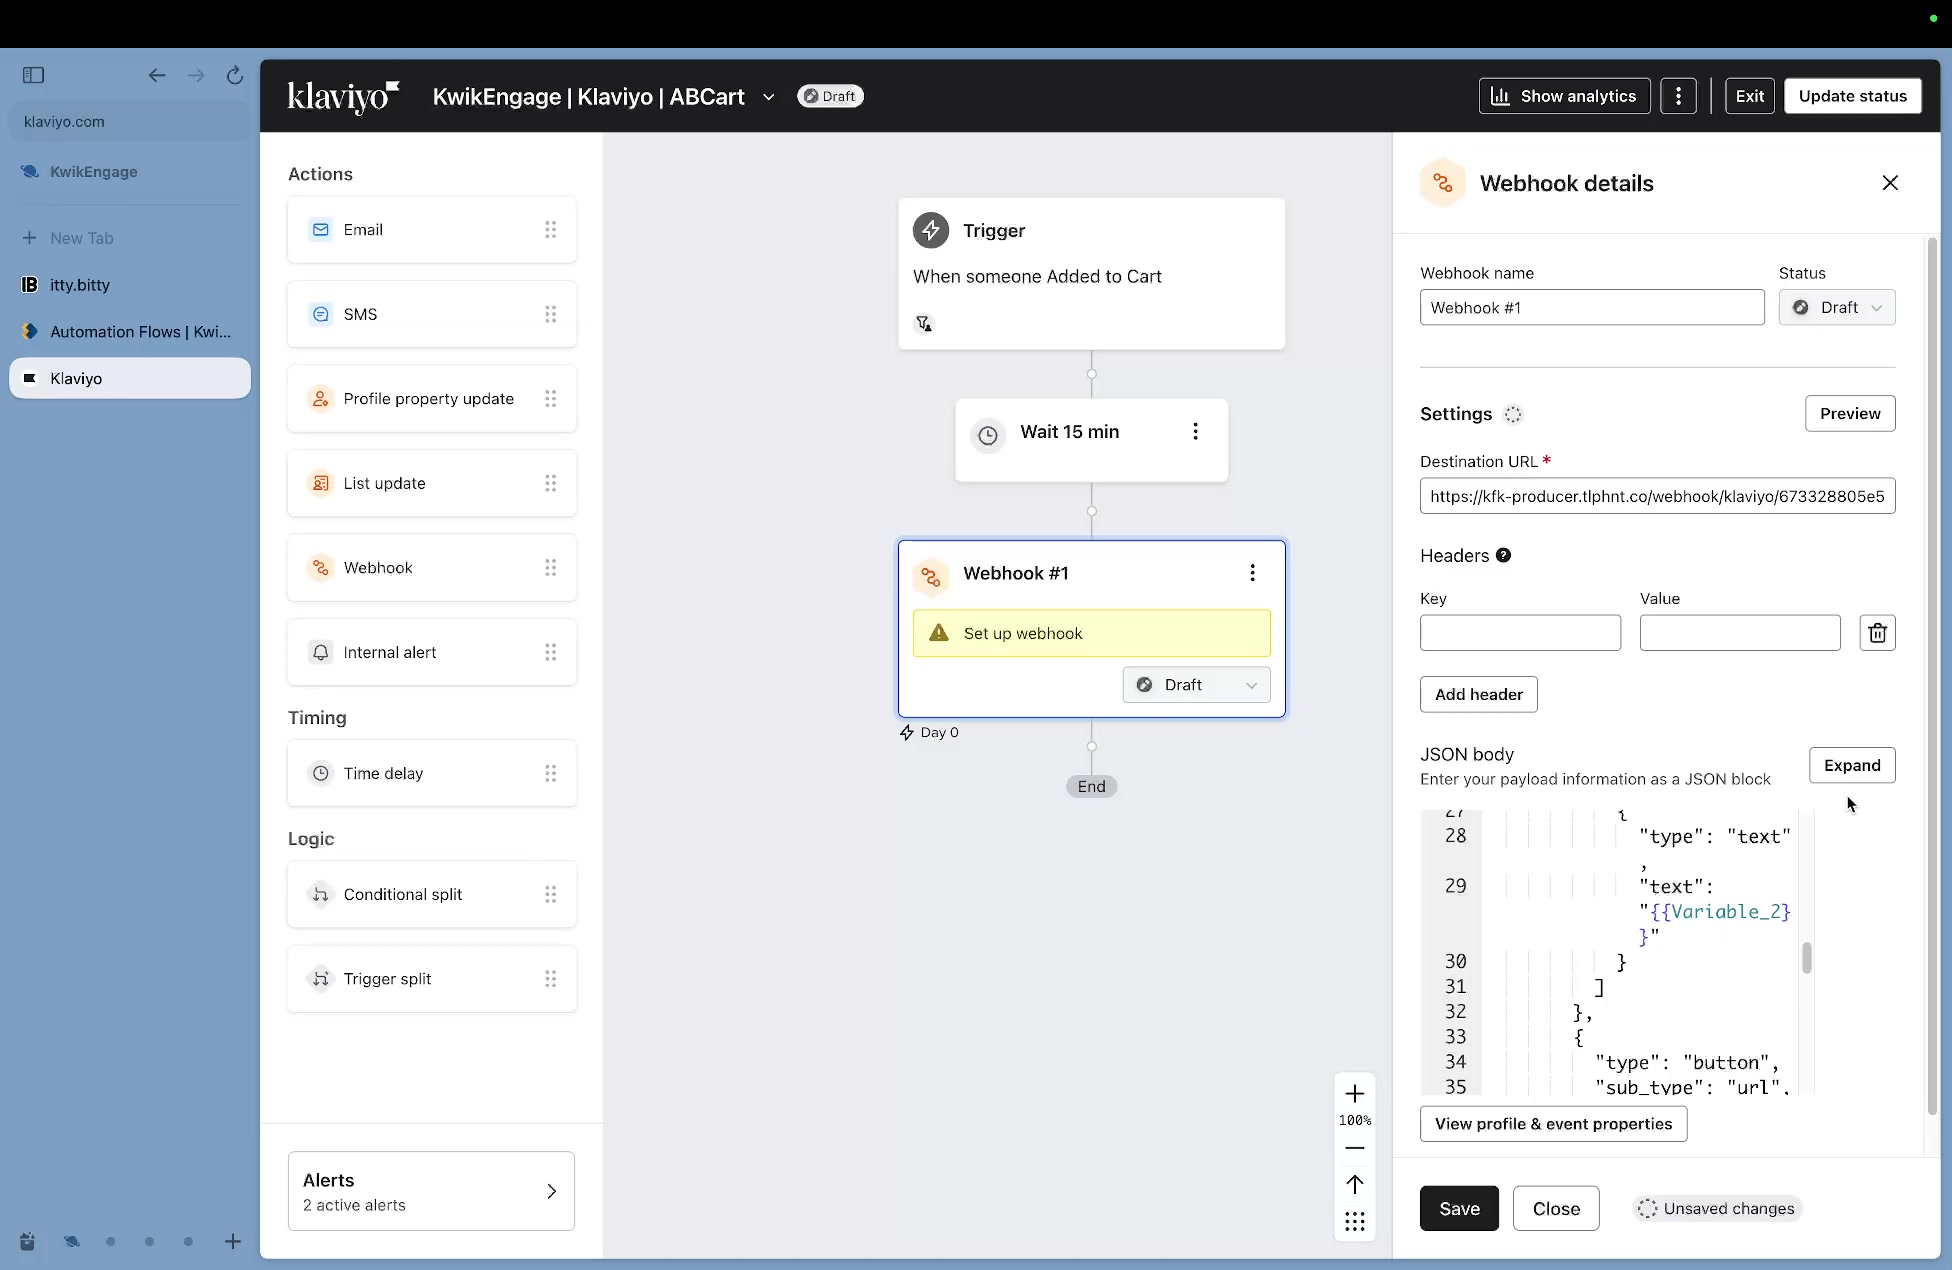Save the webhook settings
Viewport: 1952px width, 1270px height.
tap(1459, 1209)
